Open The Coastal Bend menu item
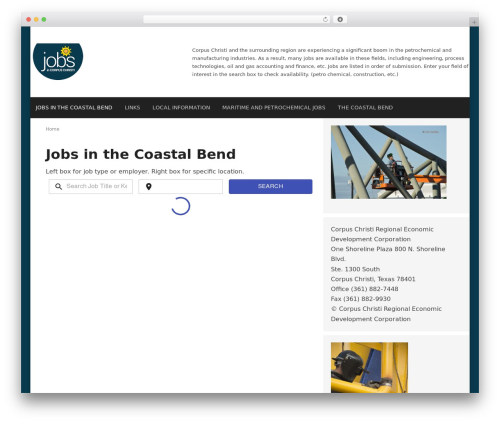 click(365, 108)
